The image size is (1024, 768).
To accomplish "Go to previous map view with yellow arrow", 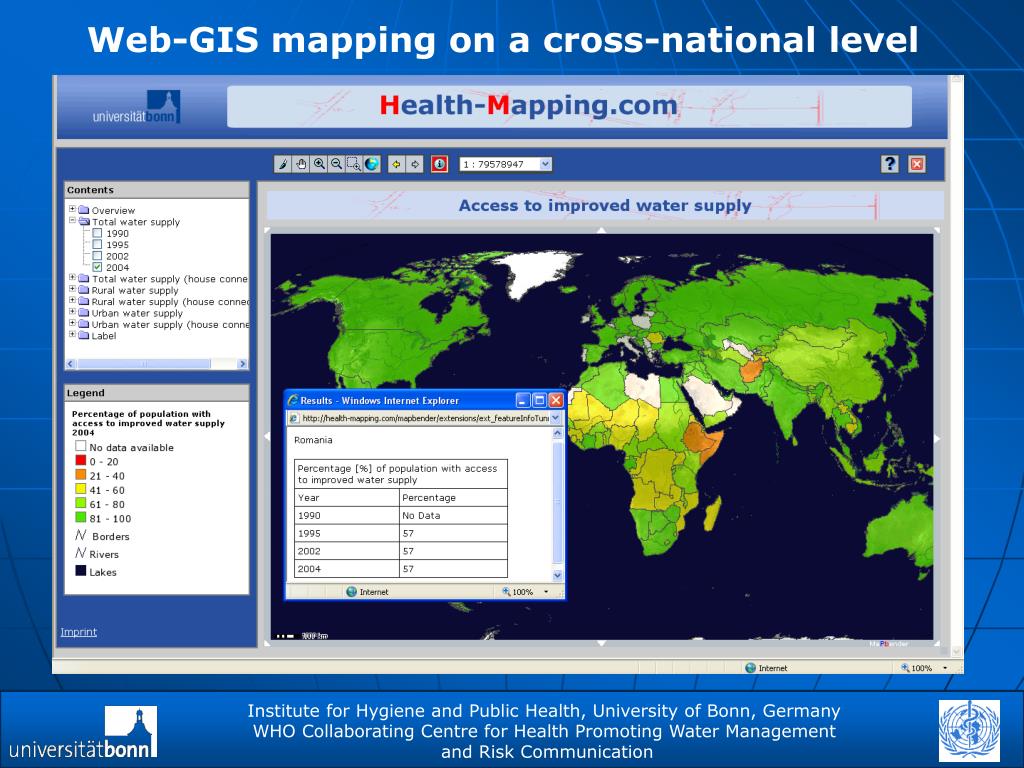I will tap(396, 164).
